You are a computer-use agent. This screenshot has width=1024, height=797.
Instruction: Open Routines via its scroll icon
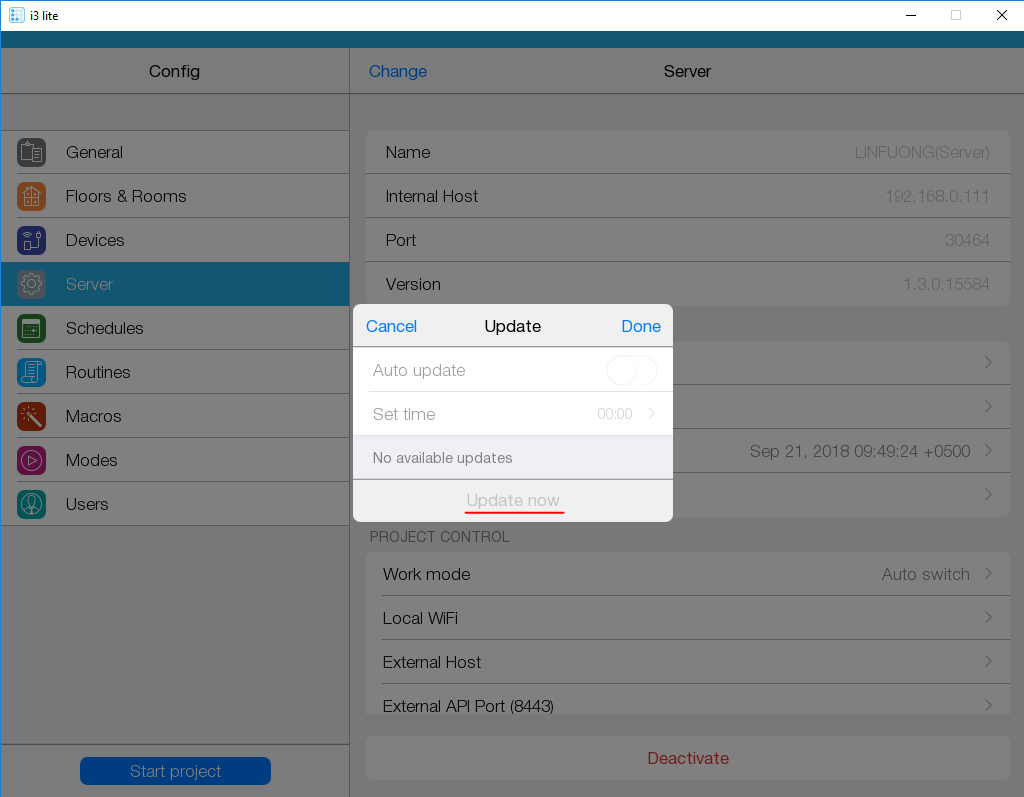point(31,372)
